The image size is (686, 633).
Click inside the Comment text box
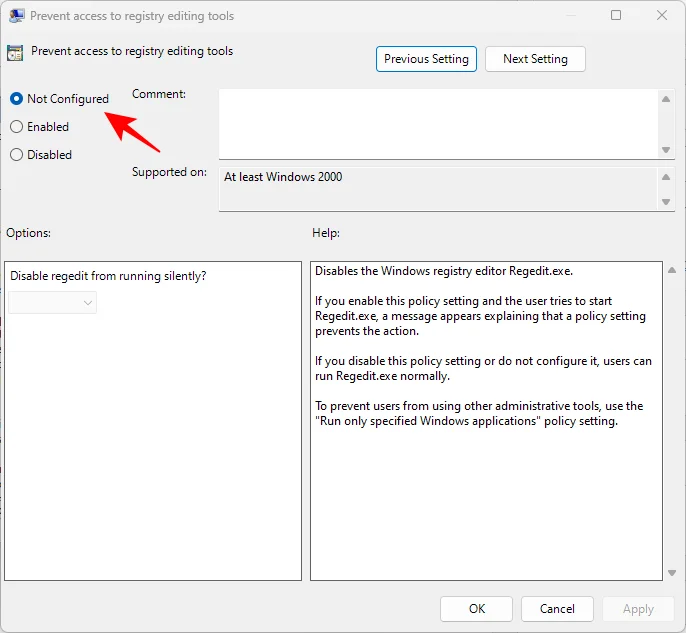(x=438, y=122)
